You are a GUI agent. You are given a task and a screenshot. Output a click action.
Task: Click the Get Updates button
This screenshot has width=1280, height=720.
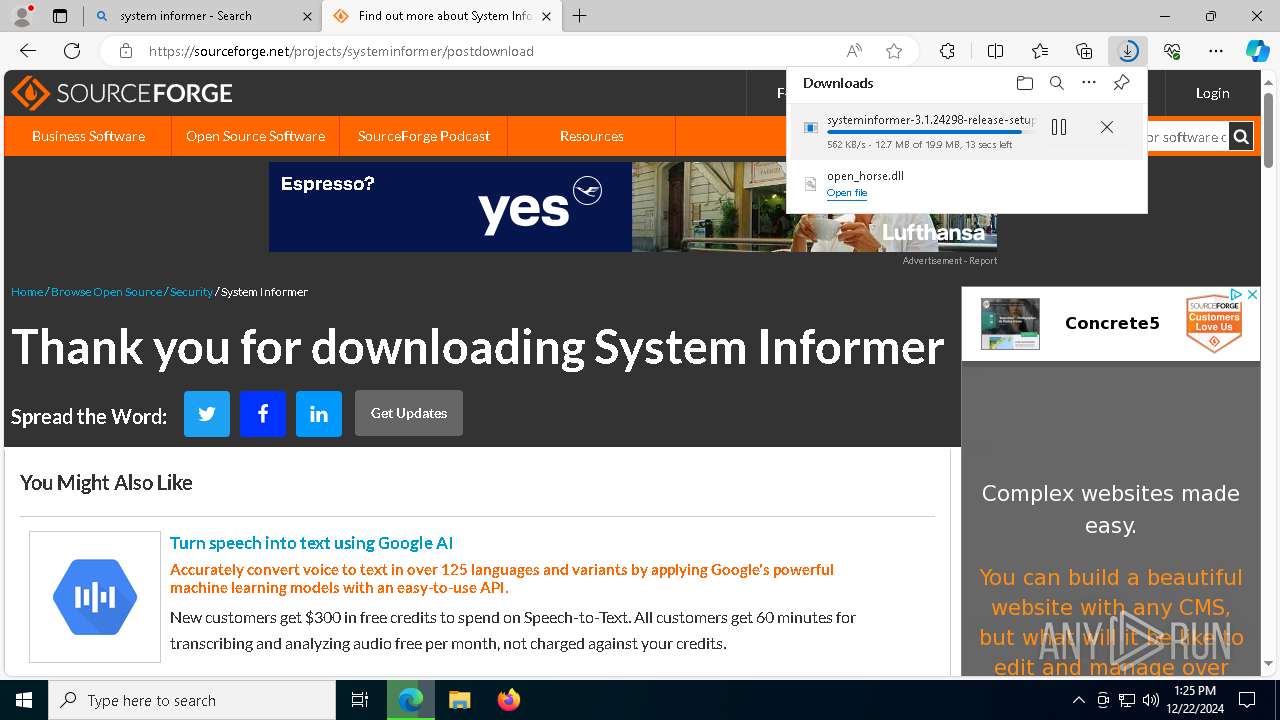coord(409,413)
